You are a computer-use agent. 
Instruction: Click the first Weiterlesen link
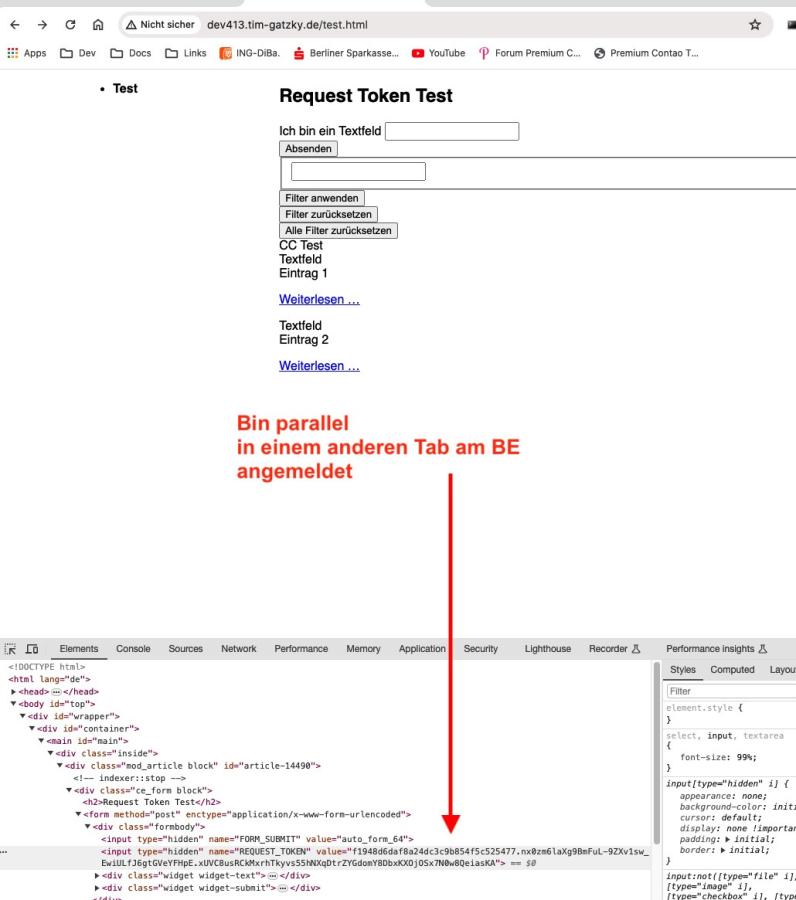pos(319,299)
